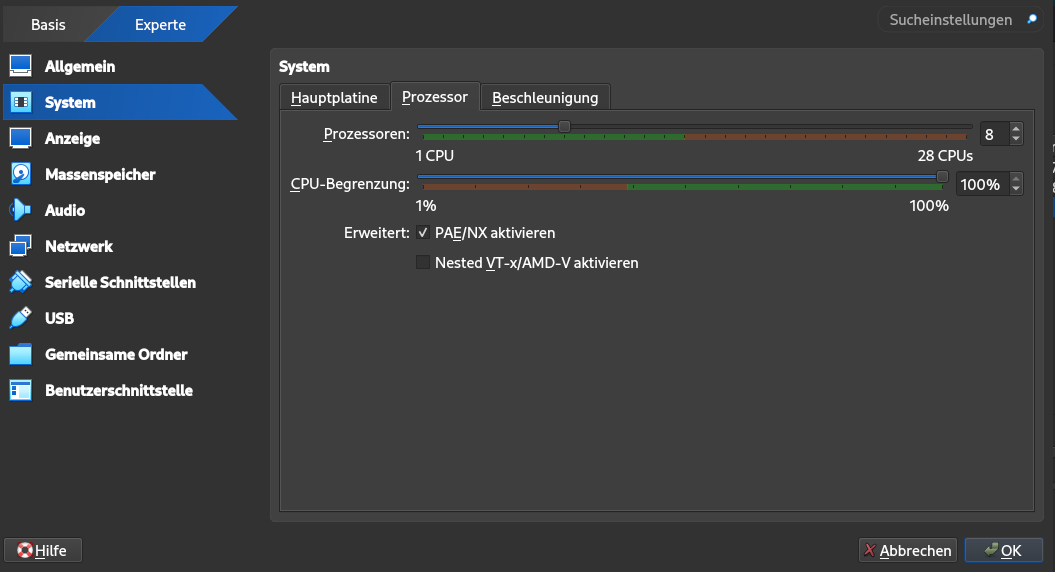1055x572 pixels.
Task: Click the Prozessoren: label
Action: 366,134
